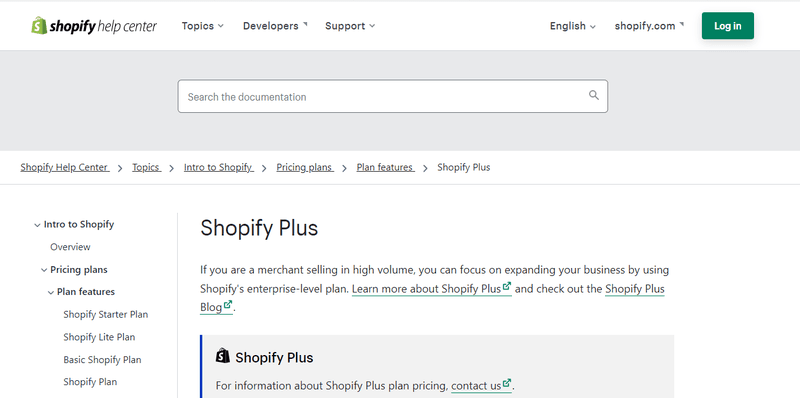The image size is (800, 398).
Task: Click external-link icon beside Blog
Action: tap(228, 305)
